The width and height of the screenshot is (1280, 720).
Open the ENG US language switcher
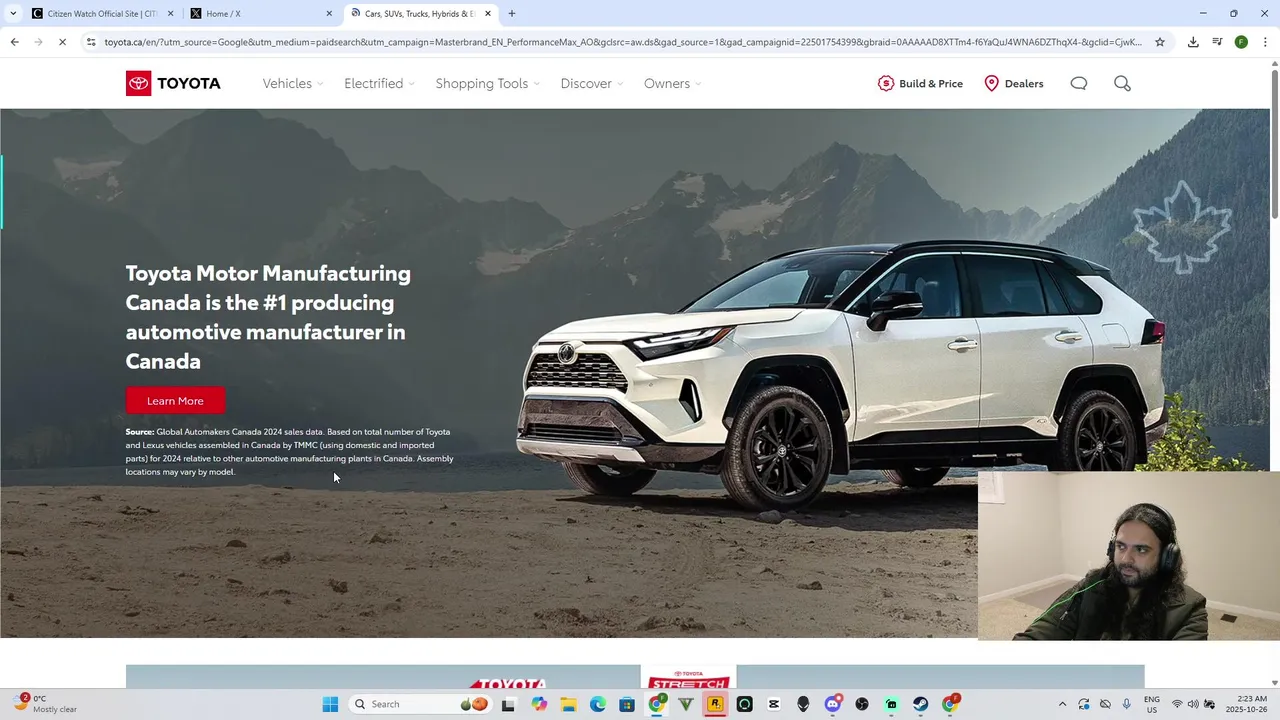(x=1151, y=704)
